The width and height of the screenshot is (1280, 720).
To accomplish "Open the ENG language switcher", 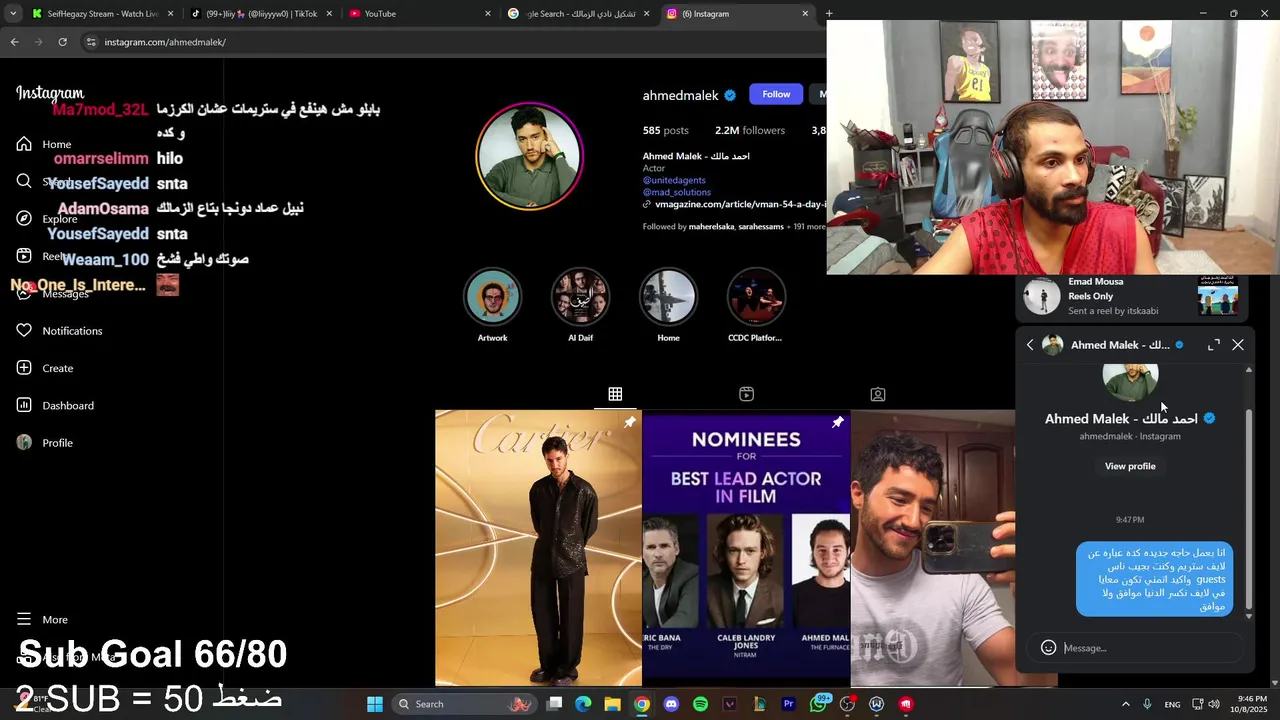I will [x=1172, y=704].
